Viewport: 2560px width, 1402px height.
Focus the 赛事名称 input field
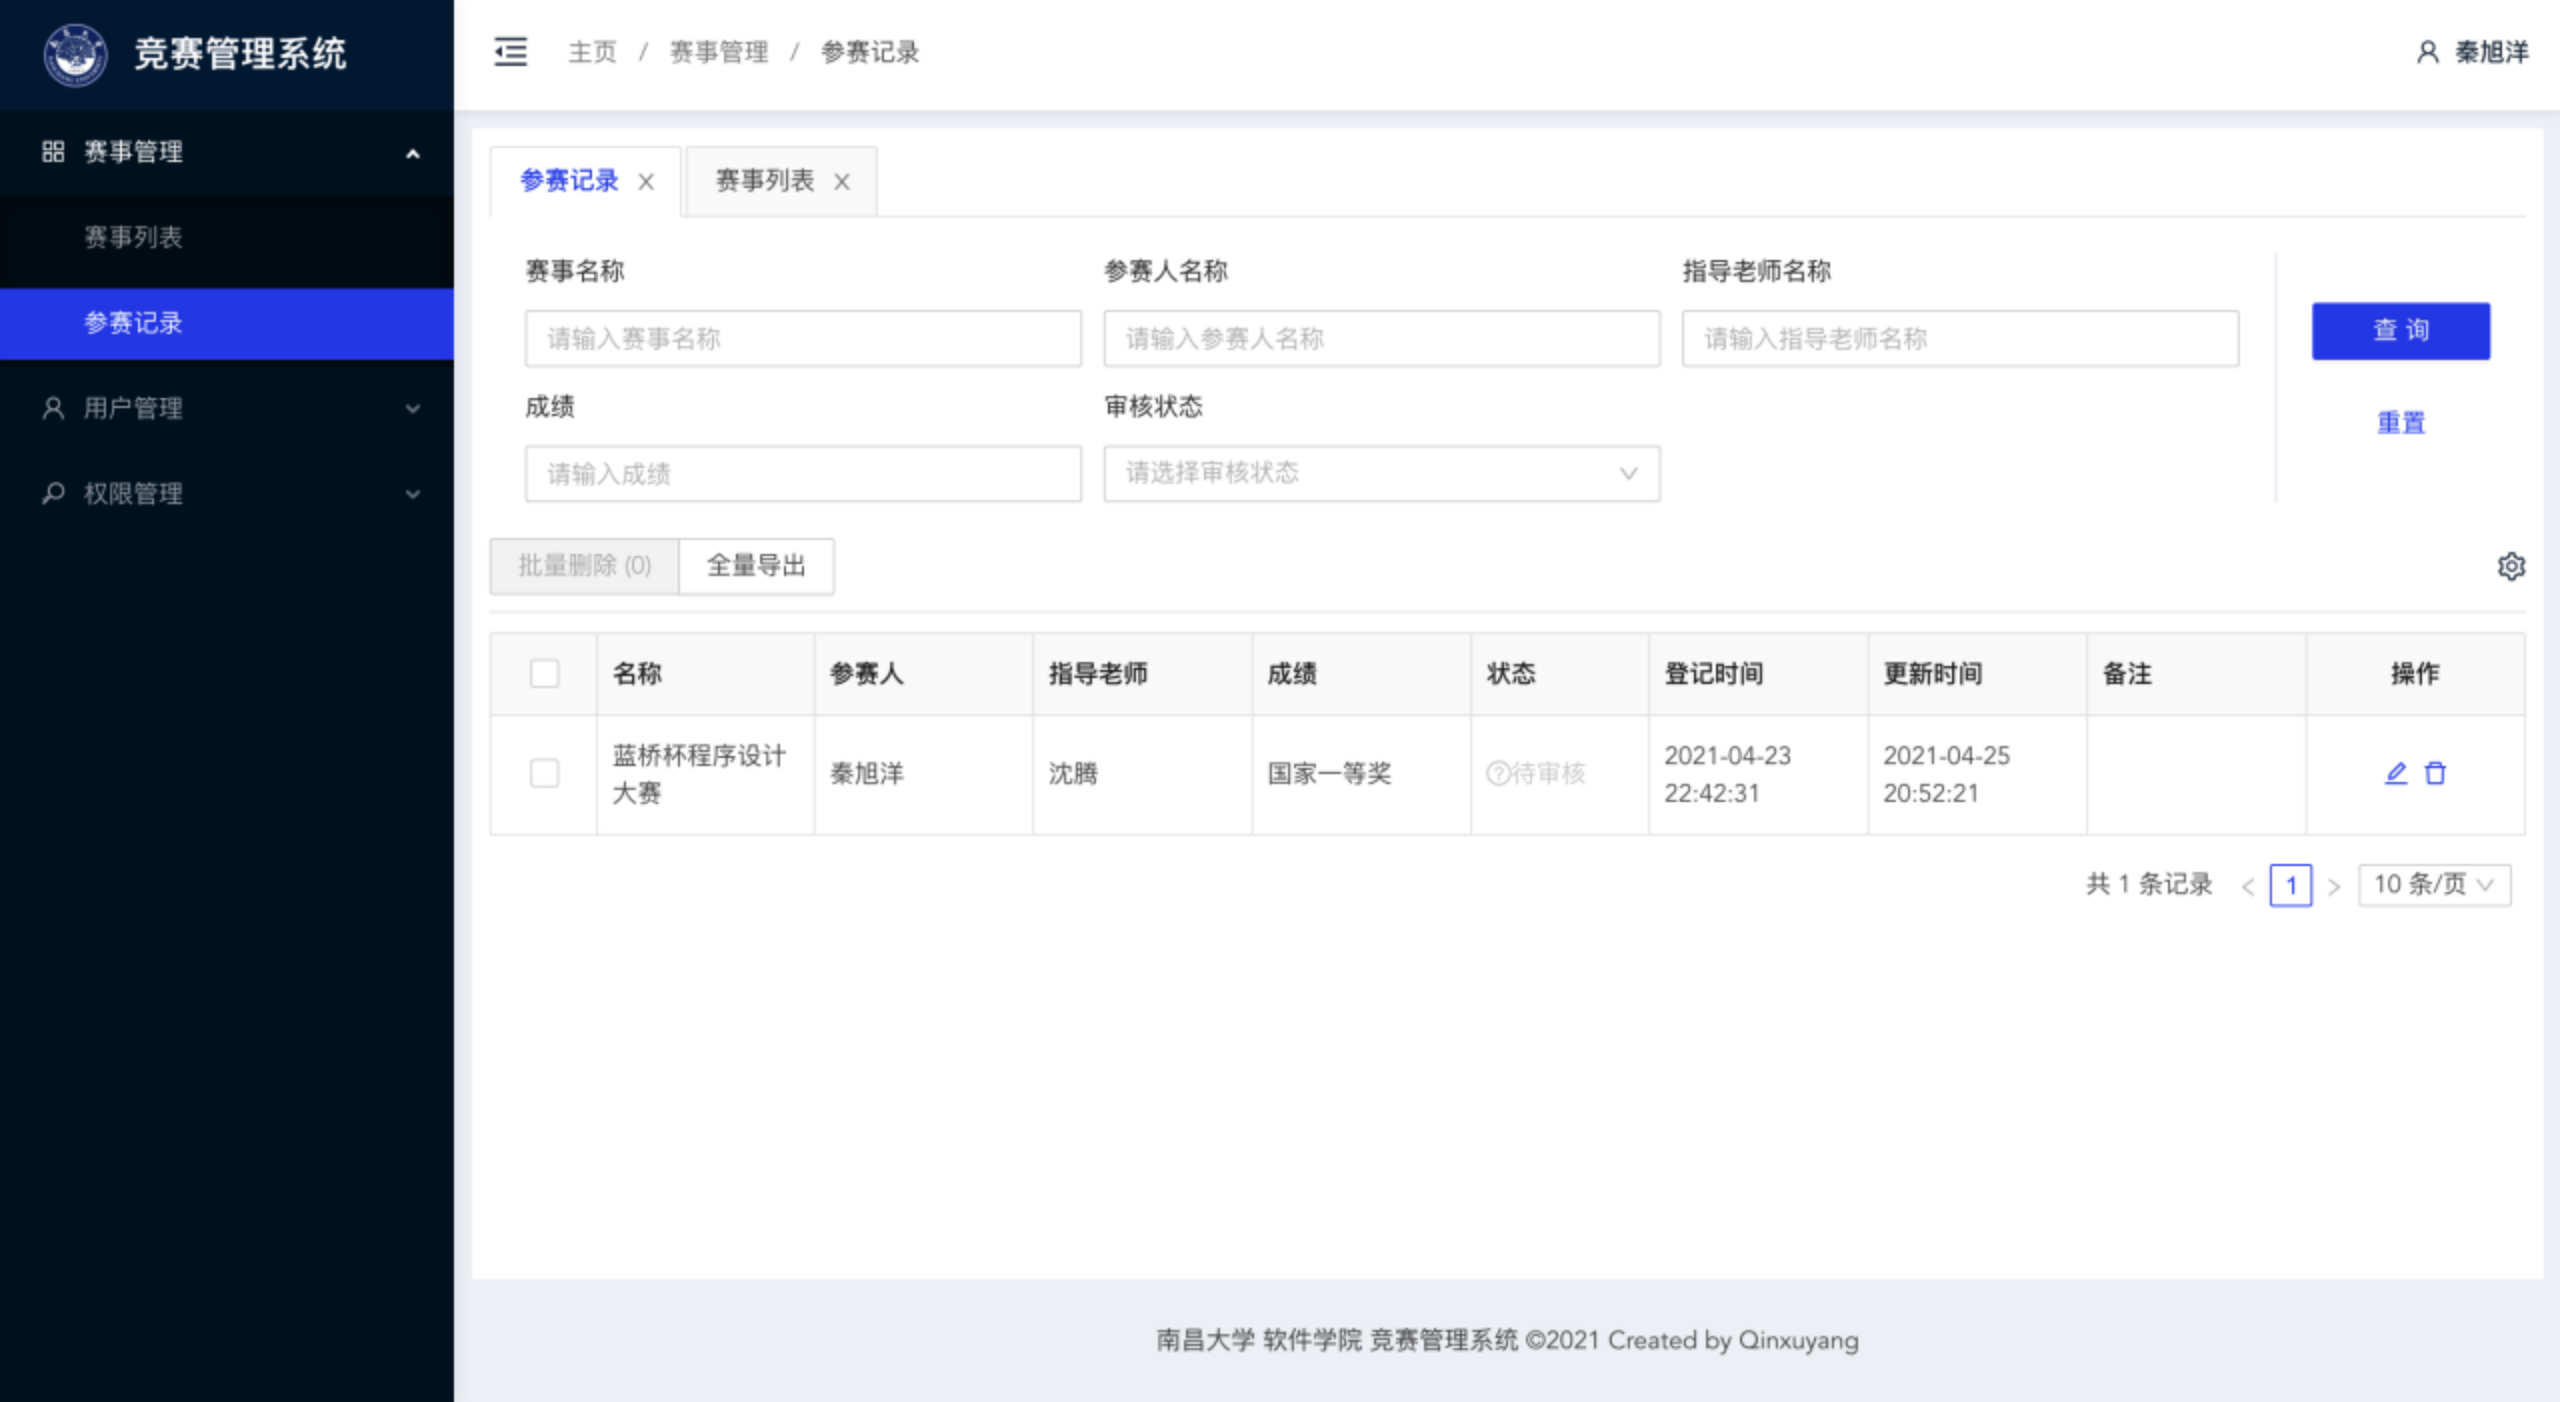click(802, 339)
